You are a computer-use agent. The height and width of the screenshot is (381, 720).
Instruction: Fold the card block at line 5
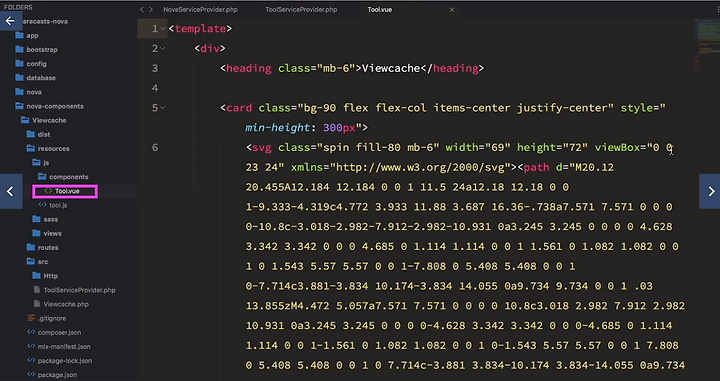pyautogui.click(x=163, y=108)
